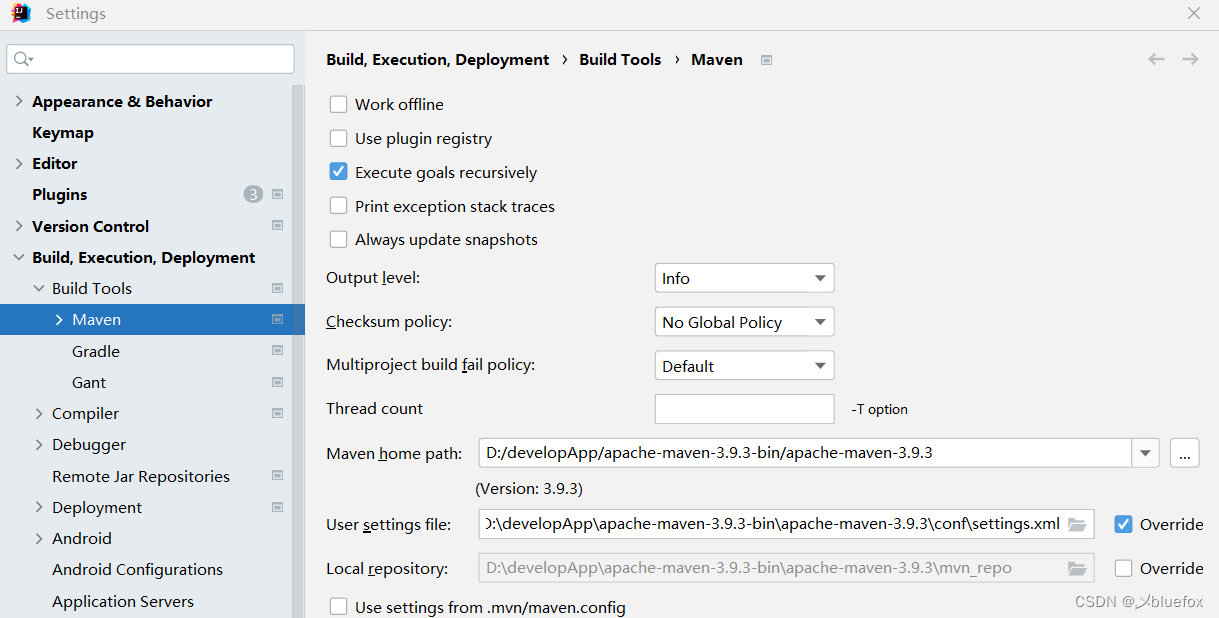Click the IntelliJ IDEA logo icon in title bar

(x=20, y=14)
